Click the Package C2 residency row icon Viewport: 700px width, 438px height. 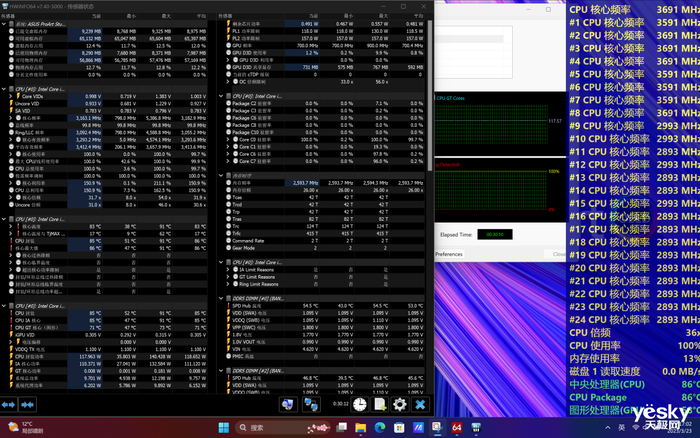228,103
